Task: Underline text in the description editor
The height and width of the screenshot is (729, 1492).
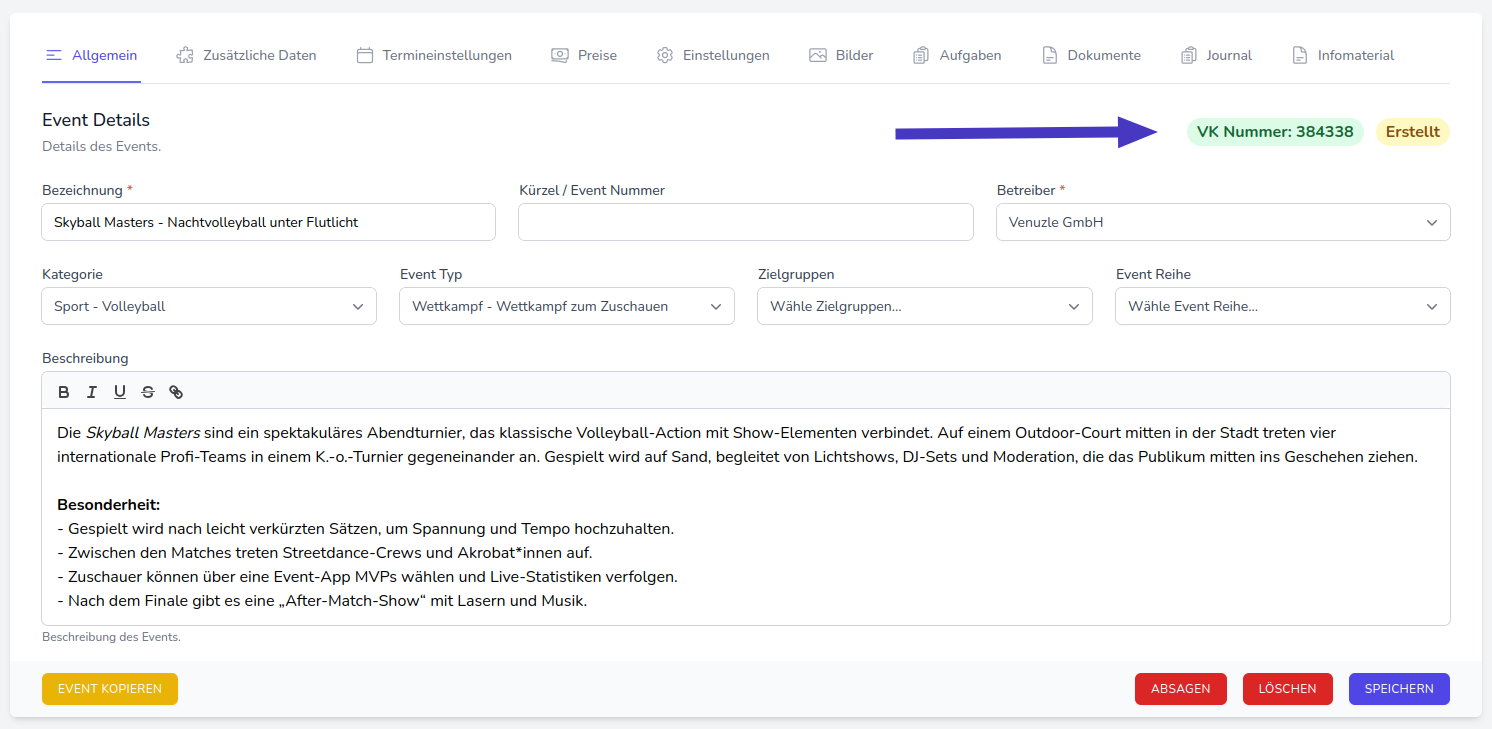Action: click(120, 392)
